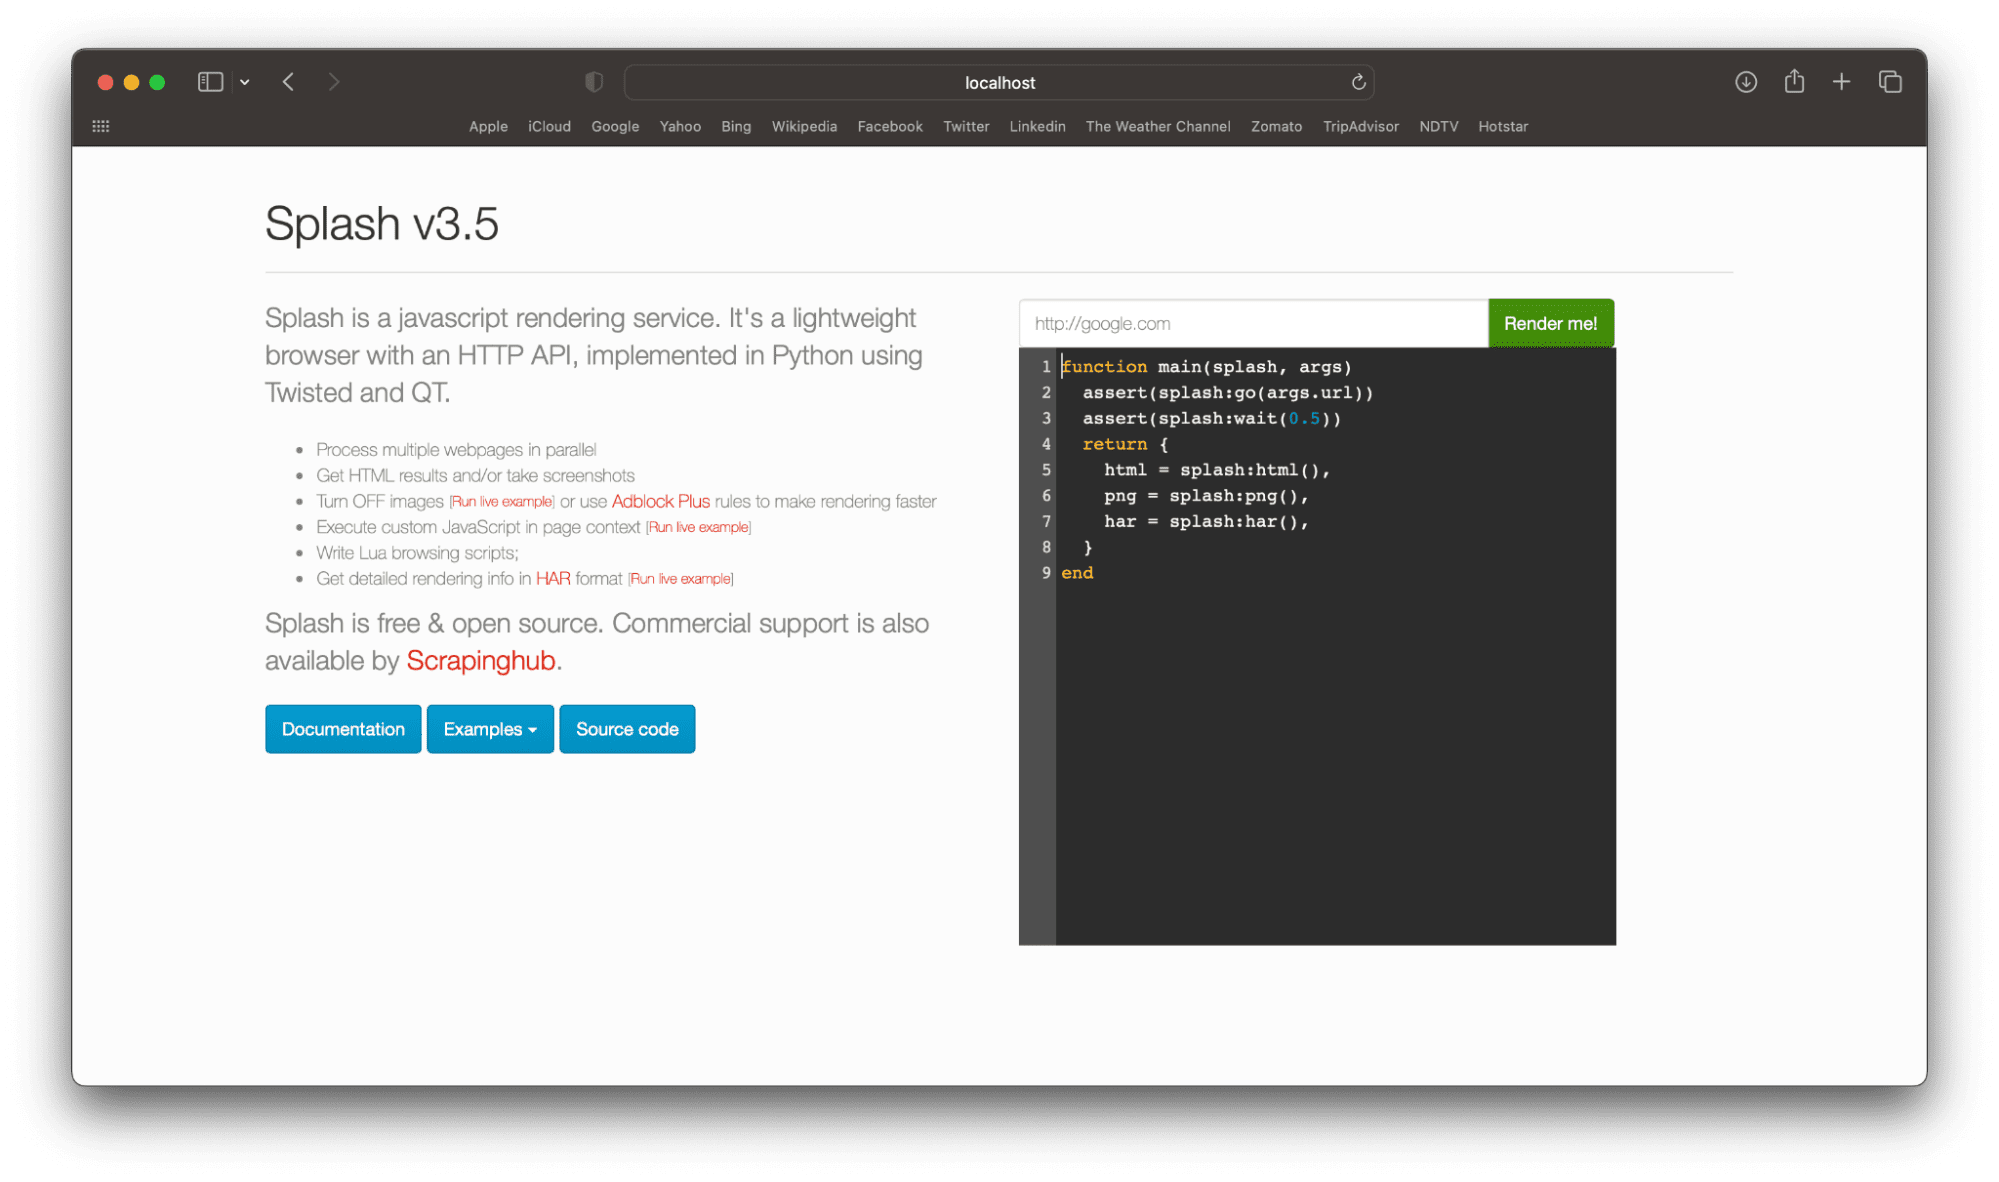Open the Zomato bookmark
Viewport: 1999px width, 1182px height.
tap(1276, 126)
